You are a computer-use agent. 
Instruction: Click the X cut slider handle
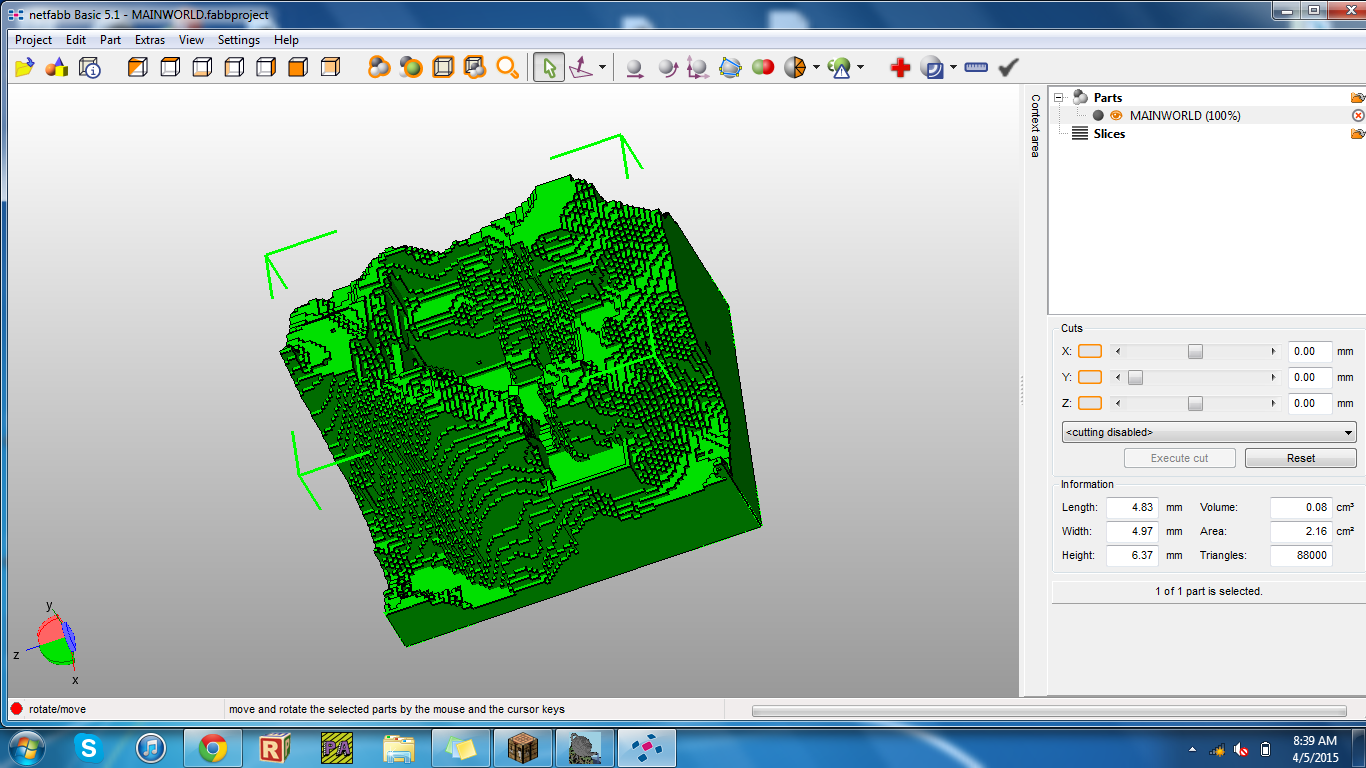click(x=1195, y=351)
